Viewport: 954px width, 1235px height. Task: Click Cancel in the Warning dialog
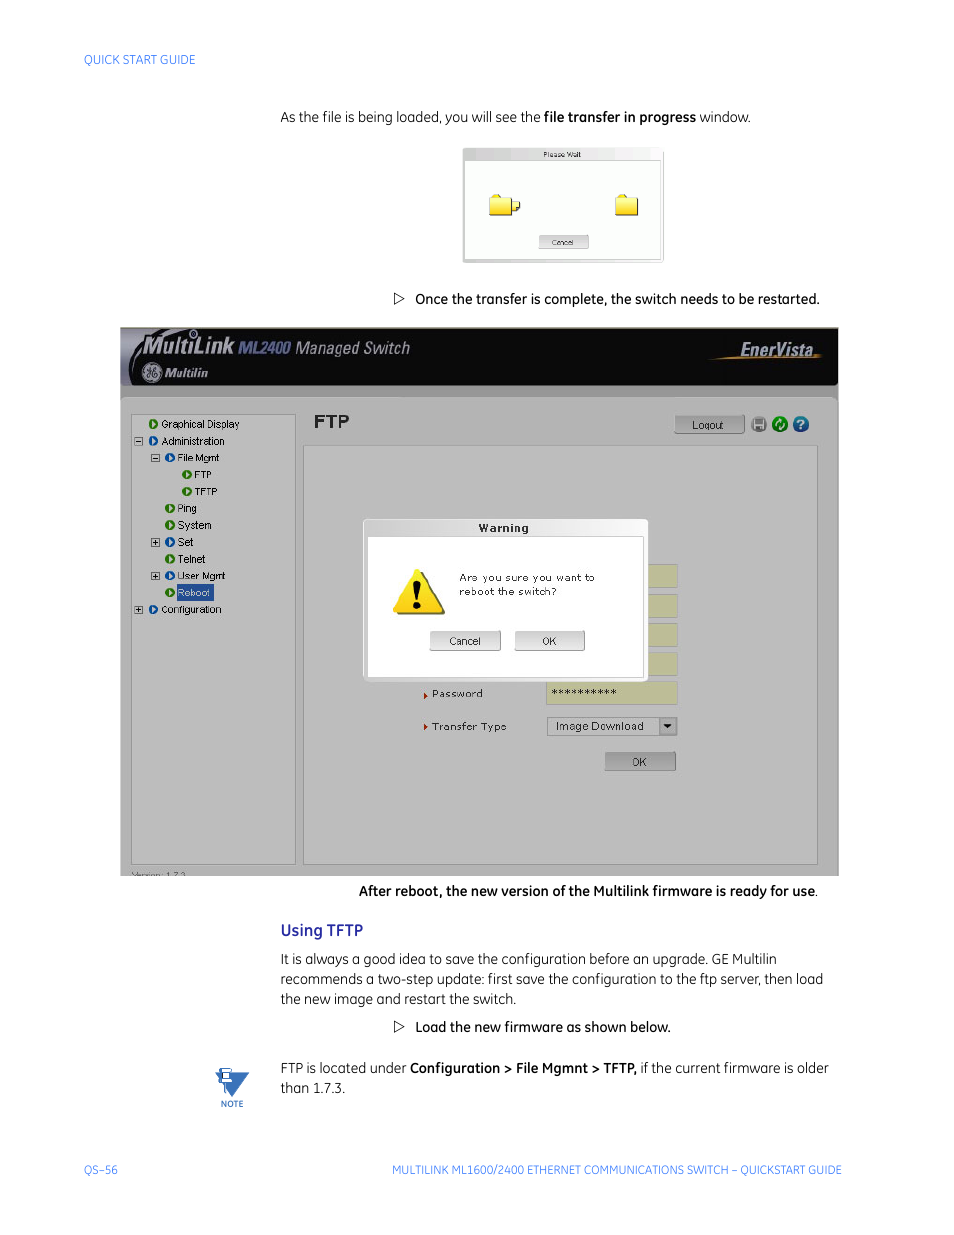465,641
